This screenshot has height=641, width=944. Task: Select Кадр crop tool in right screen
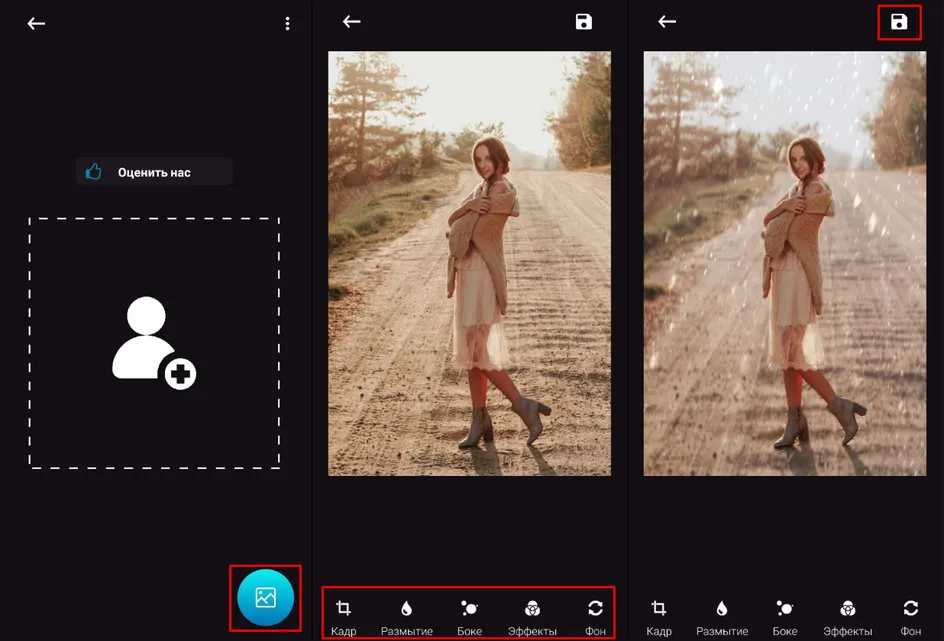click(x=659, y=617)
